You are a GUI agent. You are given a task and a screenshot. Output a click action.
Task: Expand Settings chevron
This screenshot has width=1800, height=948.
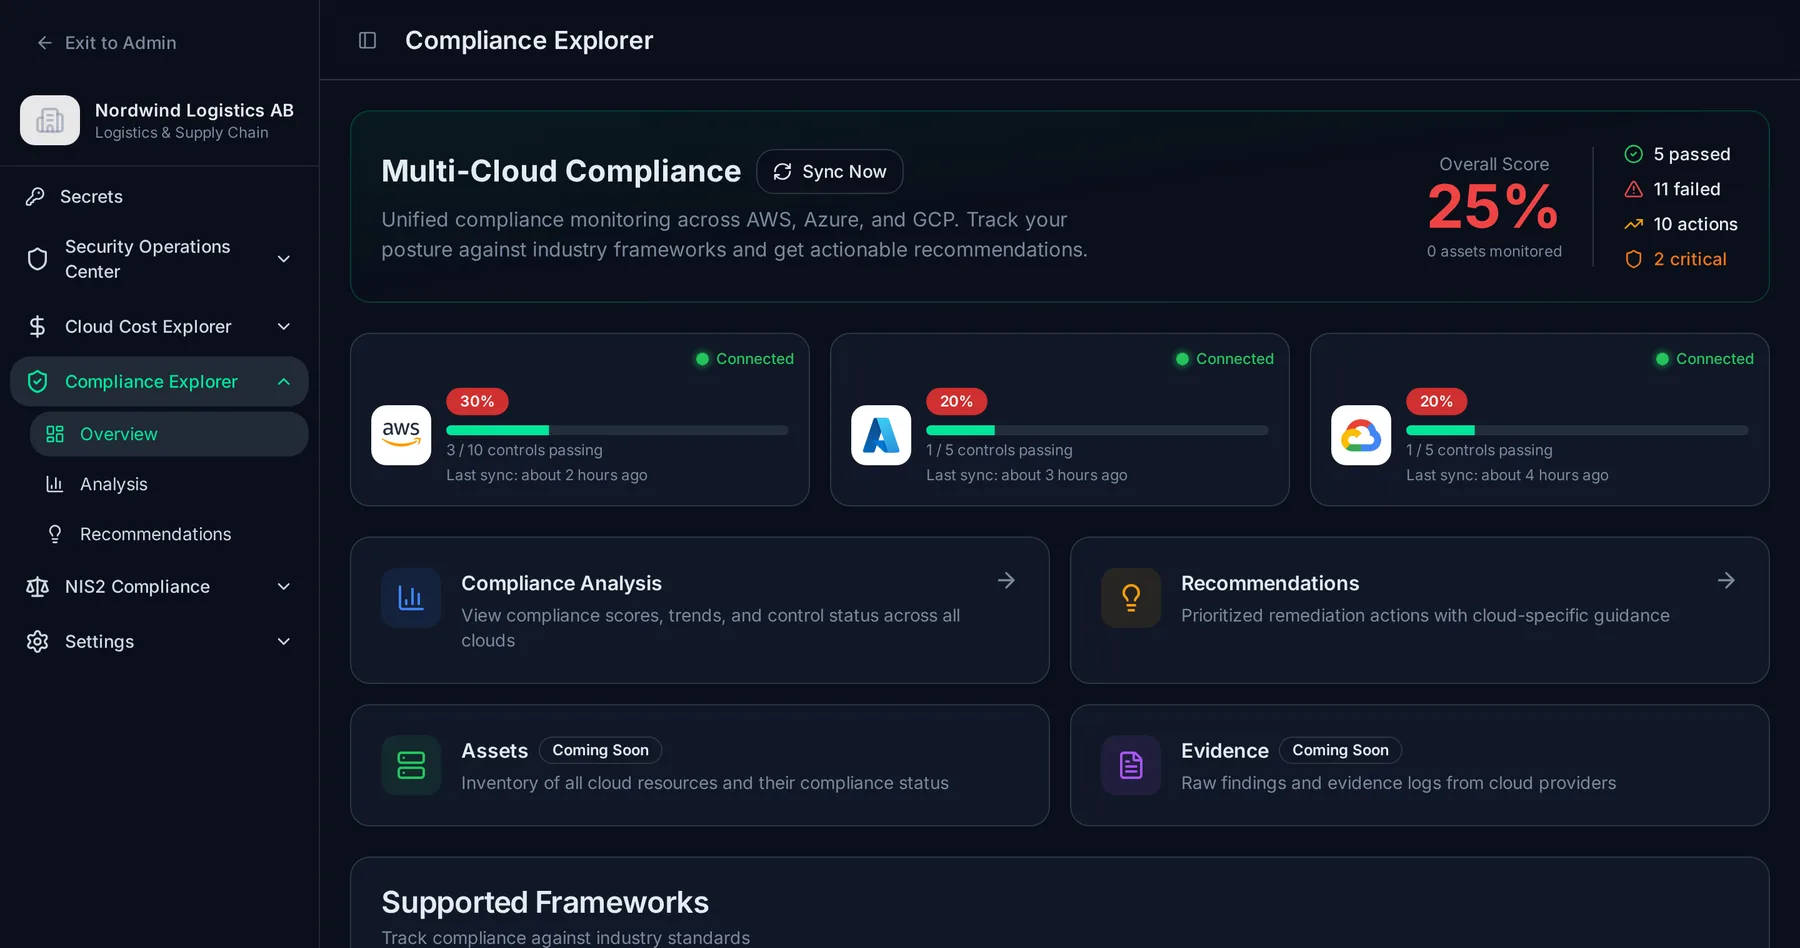(284, 642)
